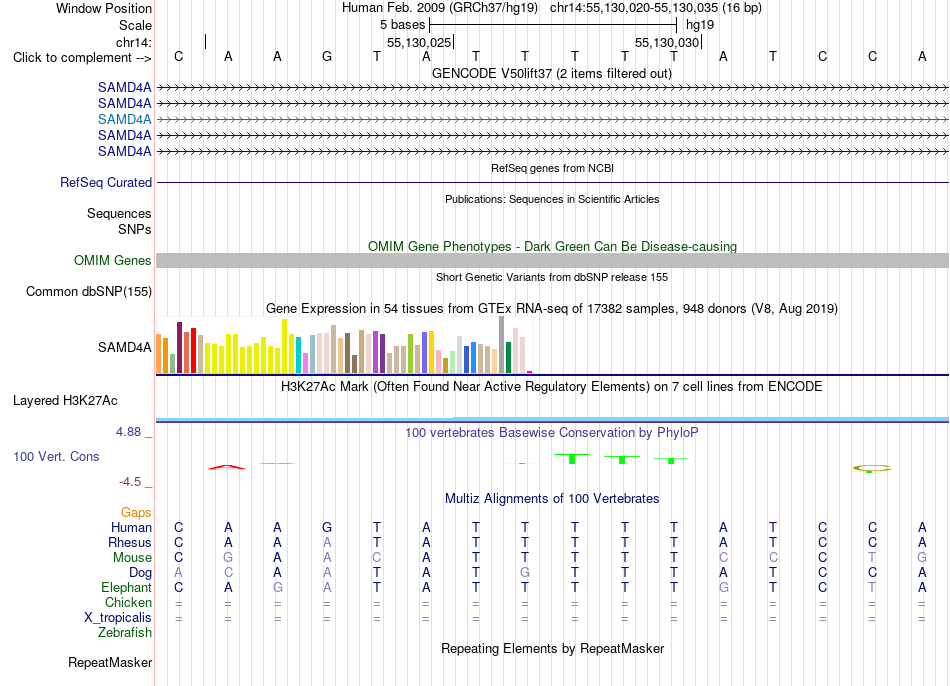Open the Layered H3K27Ac track label
The image size is (950, 686).
coord(65,401)
